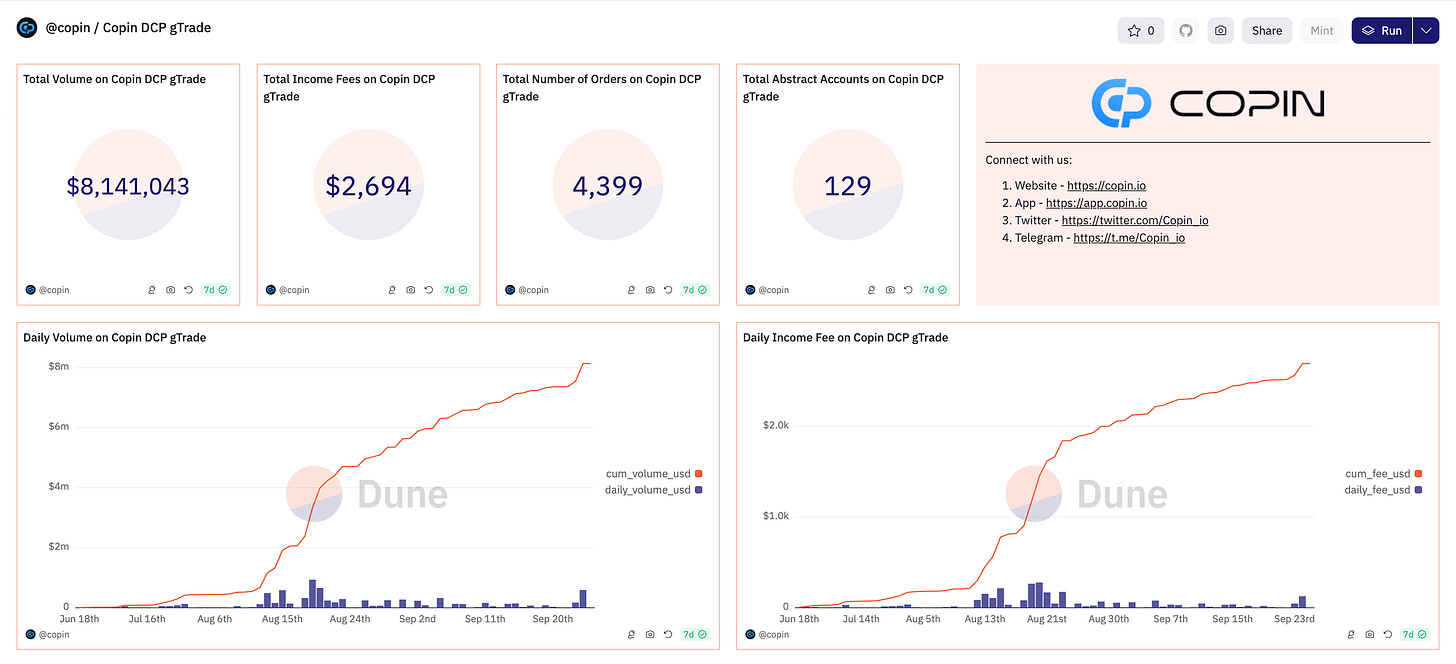The image size is (1456, 664).
Task: Take a dashboard screenshot with the header camera icon
Action: (x=1220, y=31)
